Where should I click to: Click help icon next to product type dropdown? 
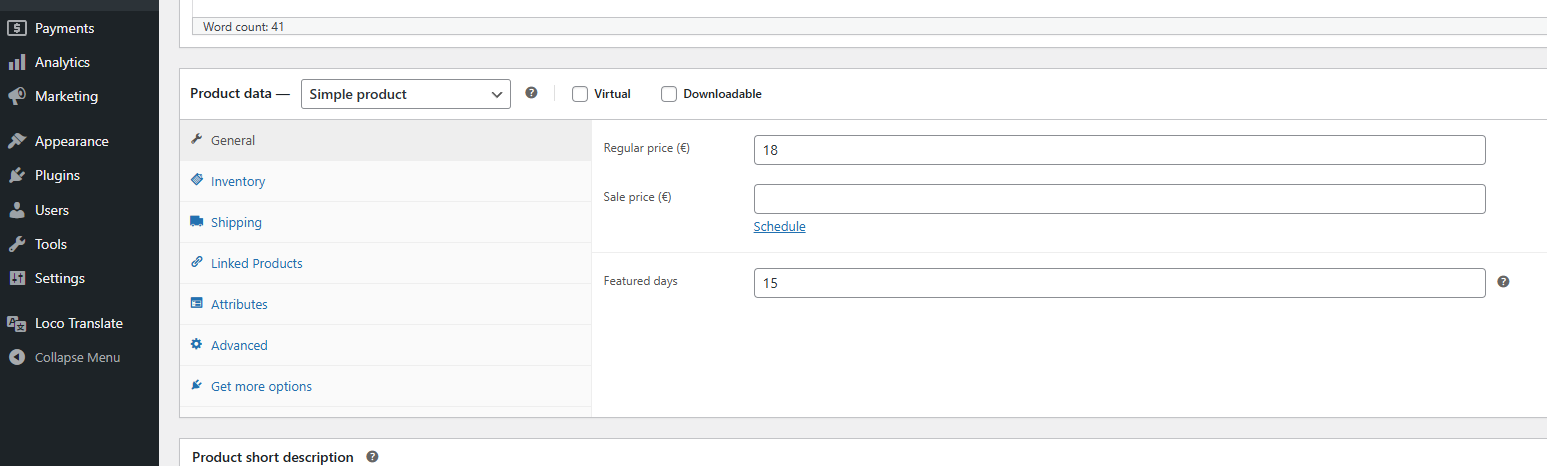[531, 93]
